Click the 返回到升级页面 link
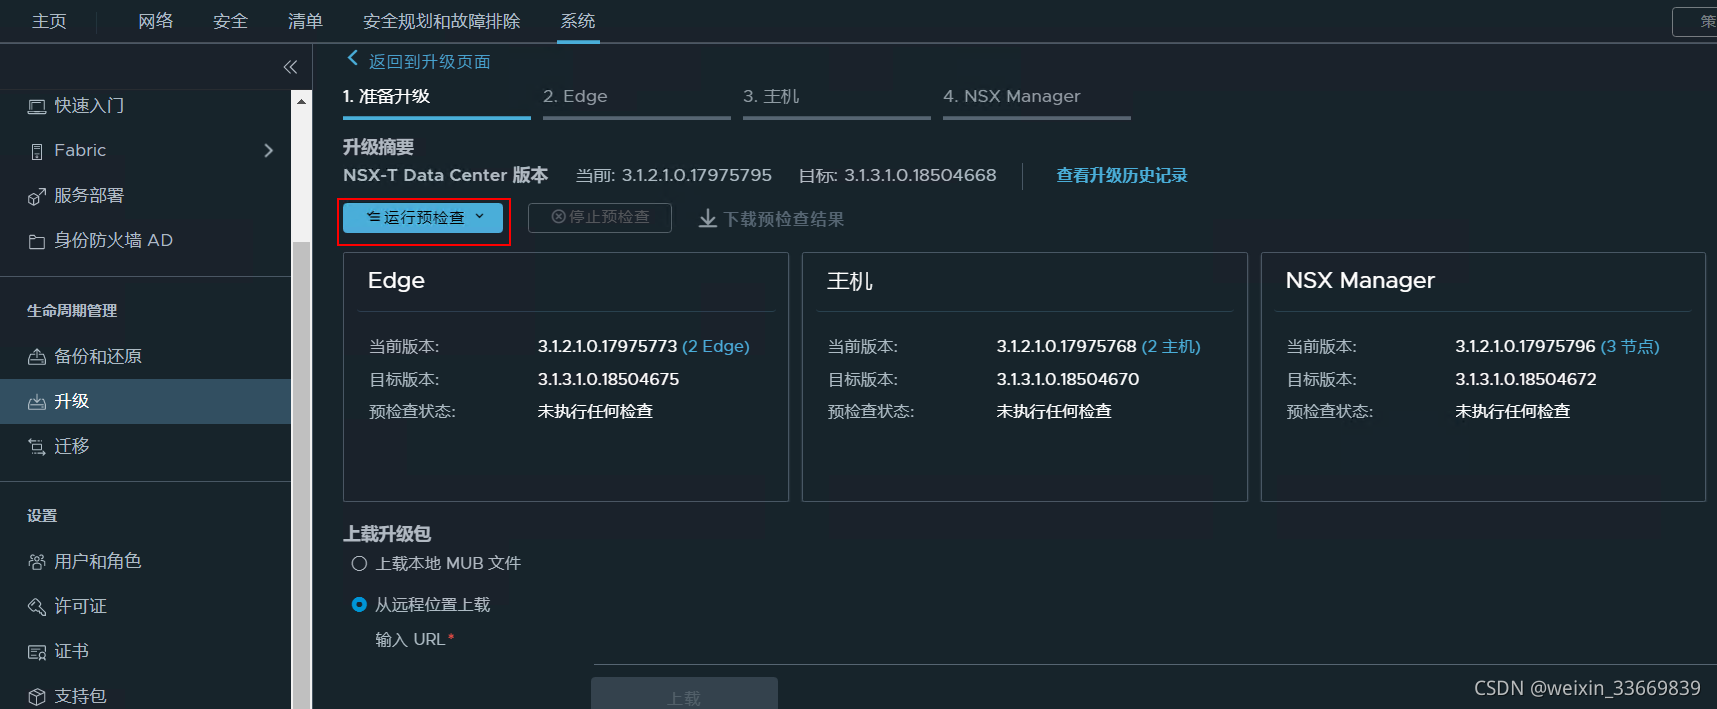1717x709 pixels. coord(429,62)
